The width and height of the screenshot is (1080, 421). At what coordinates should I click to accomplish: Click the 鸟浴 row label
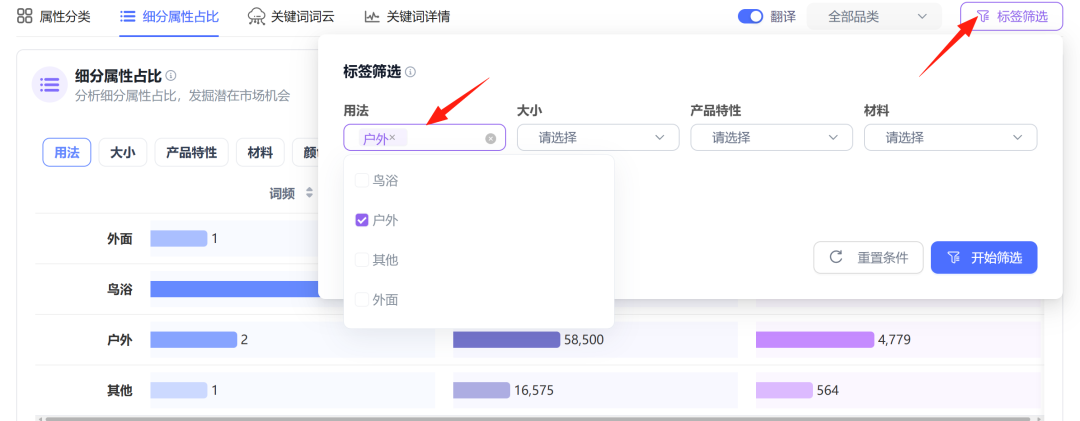[119, 289]
